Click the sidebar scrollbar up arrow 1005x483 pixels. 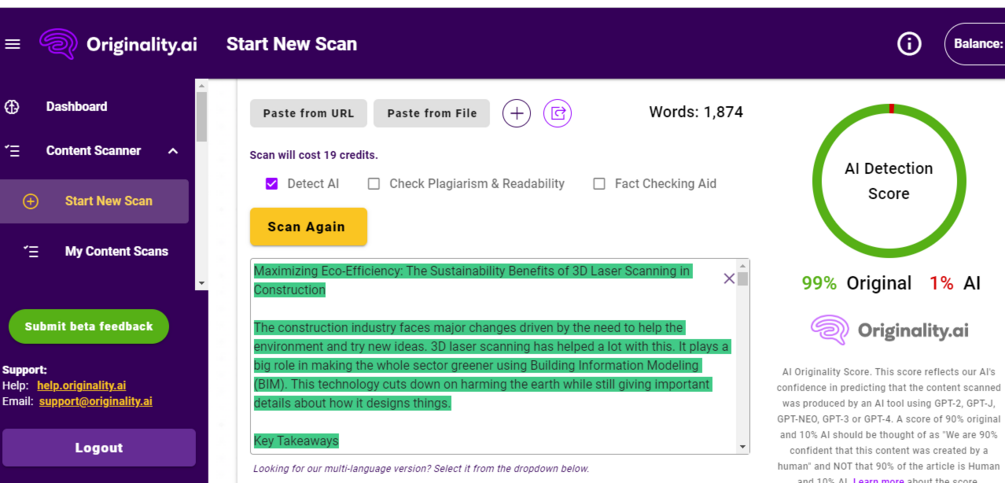tap(202, 85)
